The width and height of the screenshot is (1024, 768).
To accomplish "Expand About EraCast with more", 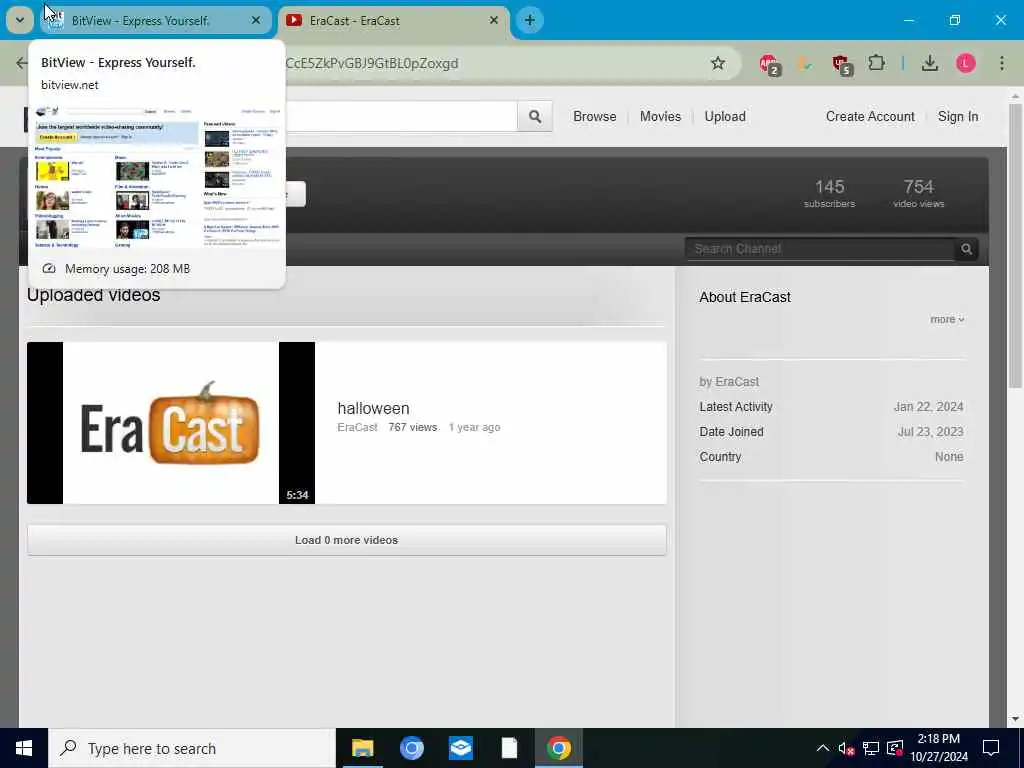I will pyautogui.click(x=947, y=319).
